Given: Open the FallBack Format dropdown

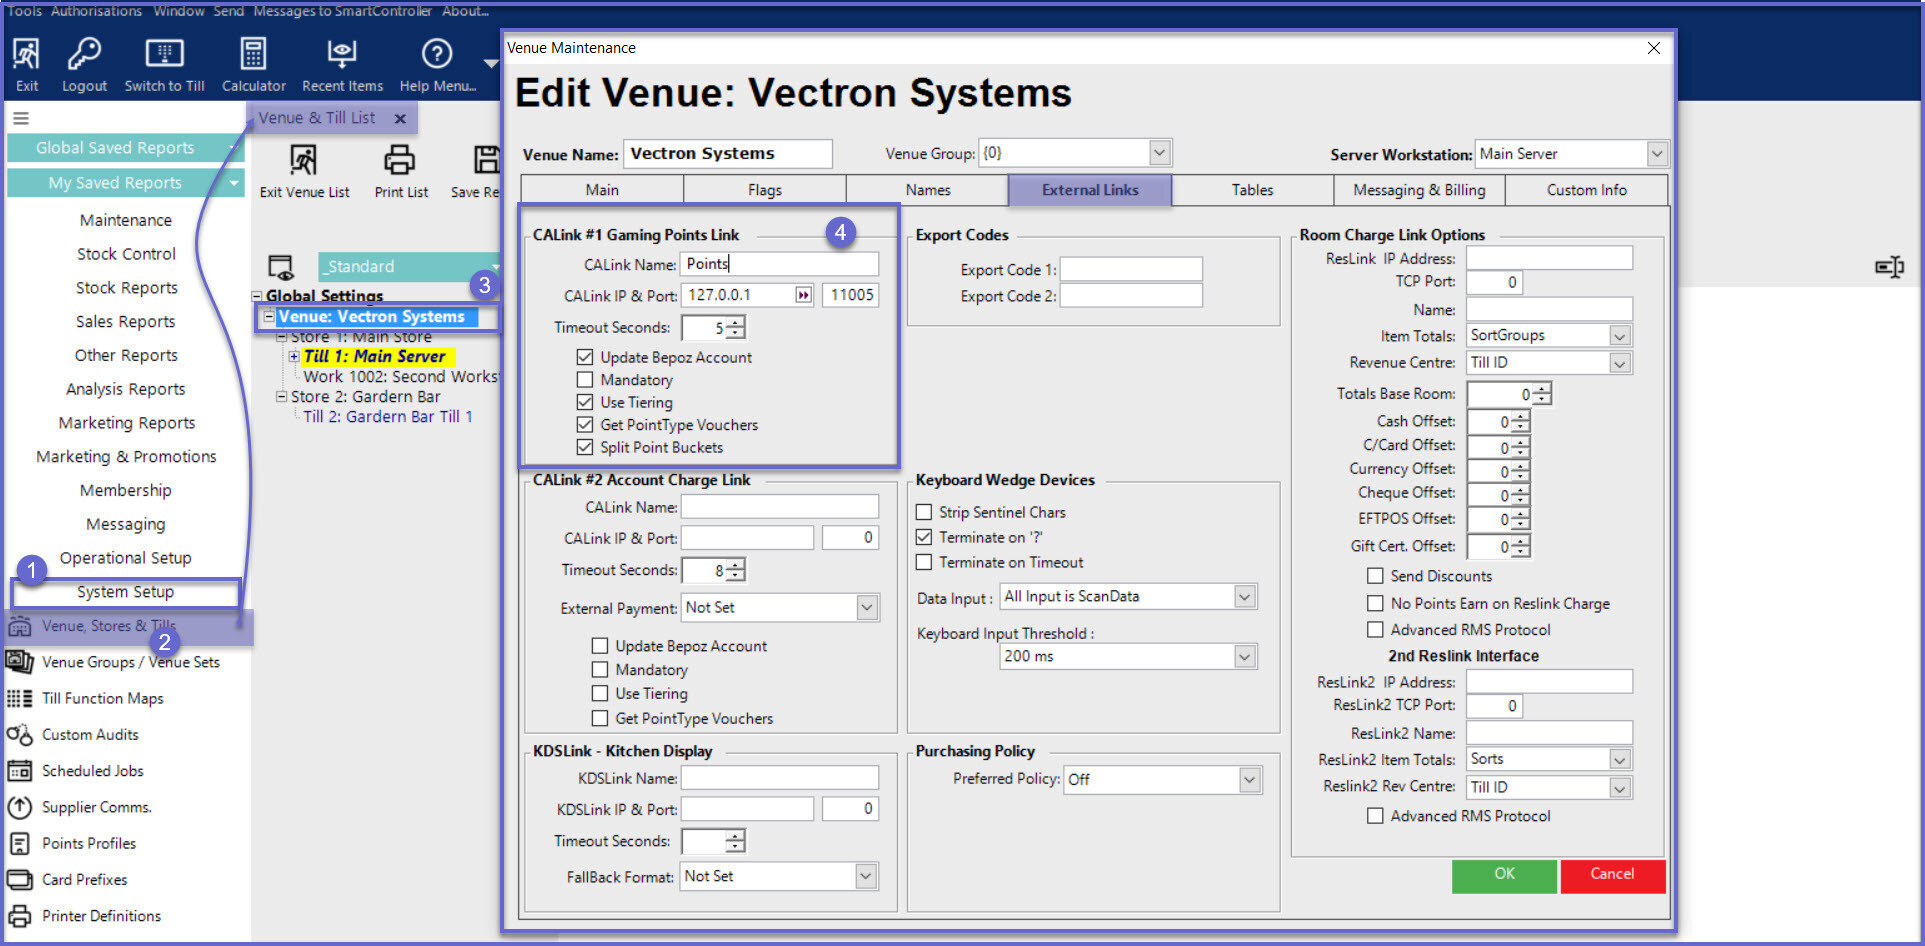Looking at the screenshot, I should click(x=865, y=876).
